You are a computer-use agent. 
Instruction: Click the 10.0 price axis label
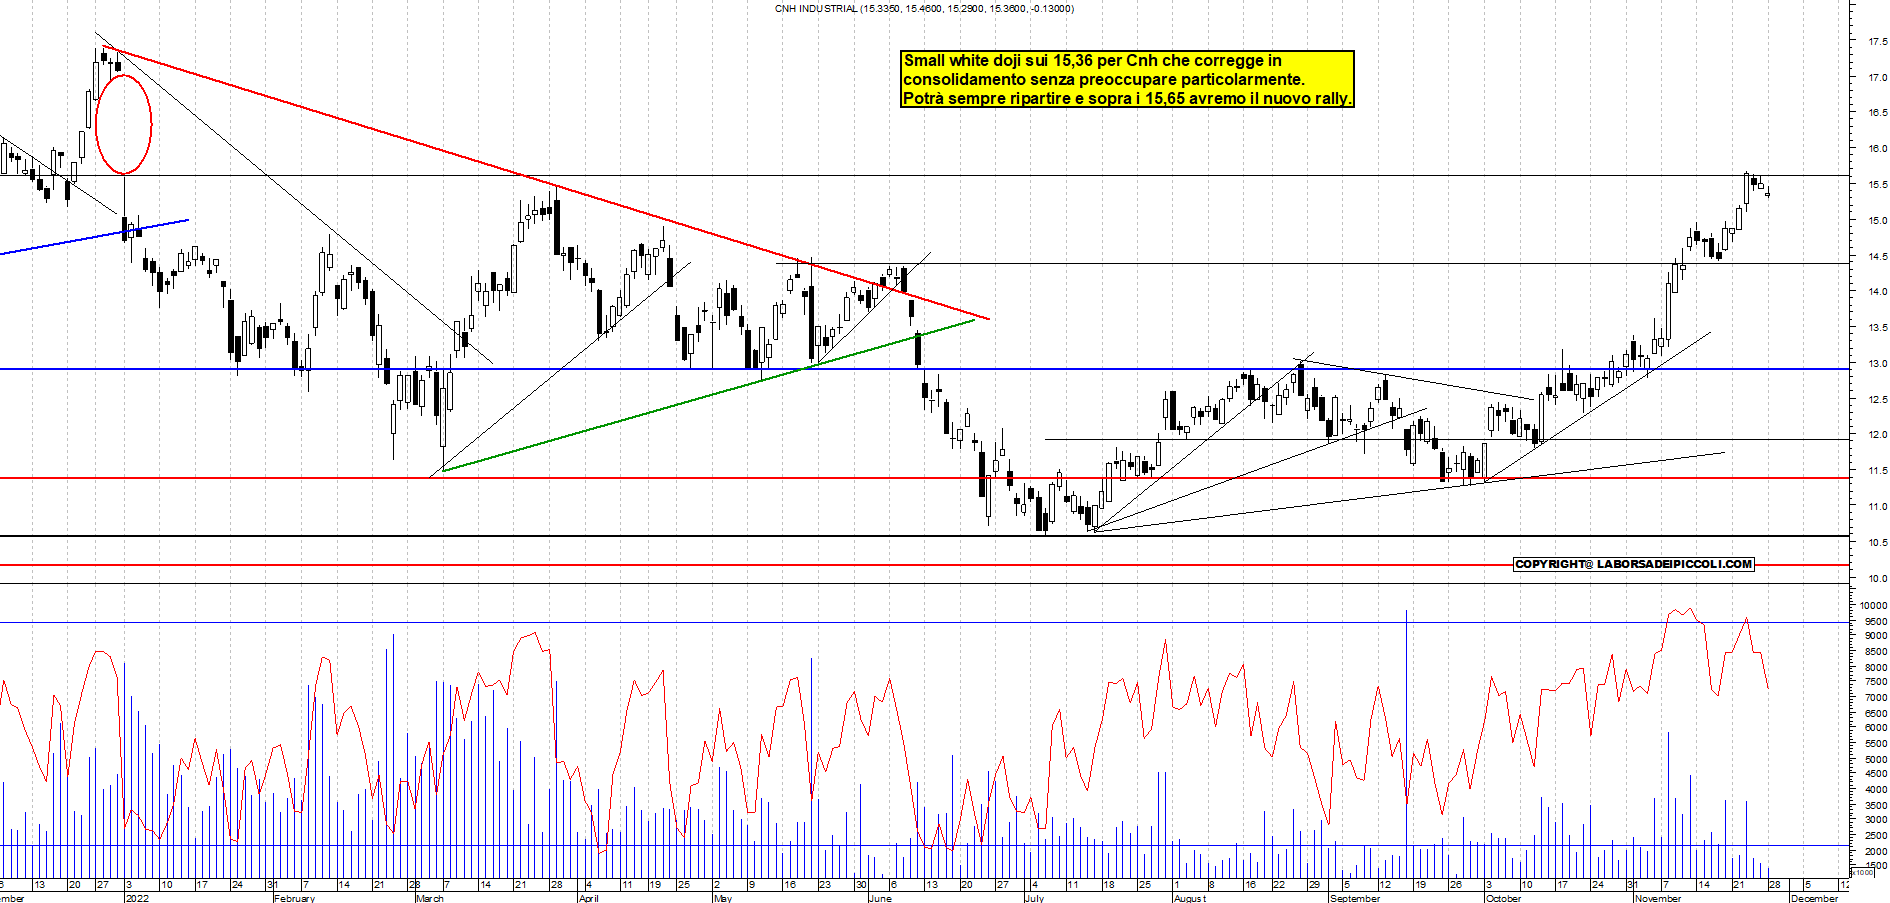1877,579
